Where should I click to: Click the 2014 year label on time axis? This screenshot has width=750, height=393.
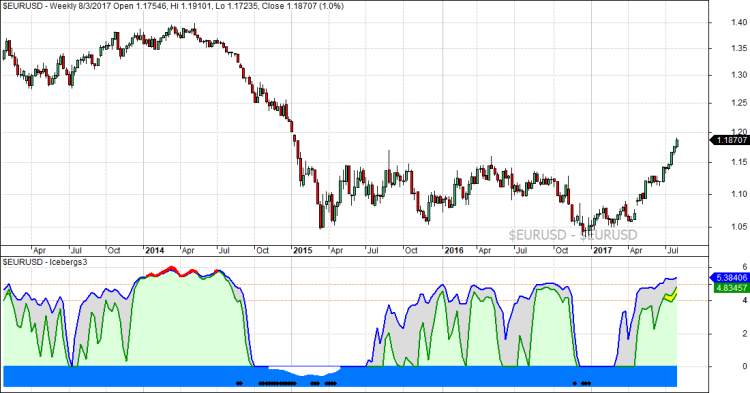tap(154, 251)
